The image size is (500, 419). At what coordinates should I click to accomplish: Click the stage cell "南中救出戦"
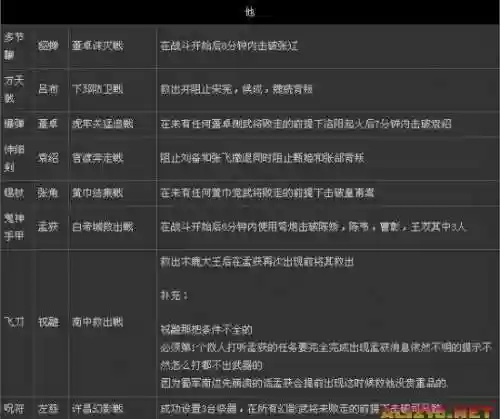click(98, 322)
